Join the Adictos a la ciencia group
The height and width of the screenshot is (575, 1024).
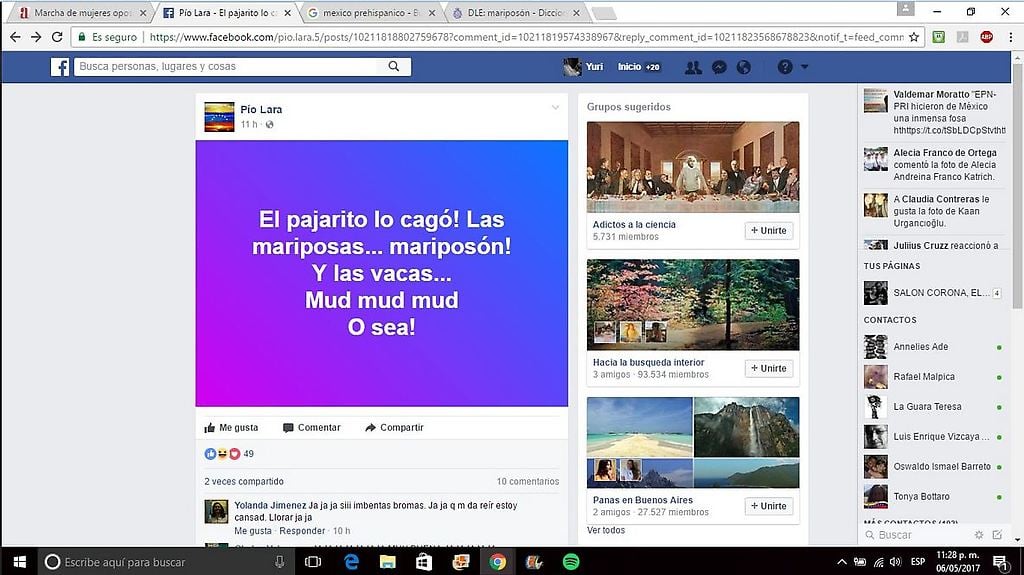[x=768, y=231]
